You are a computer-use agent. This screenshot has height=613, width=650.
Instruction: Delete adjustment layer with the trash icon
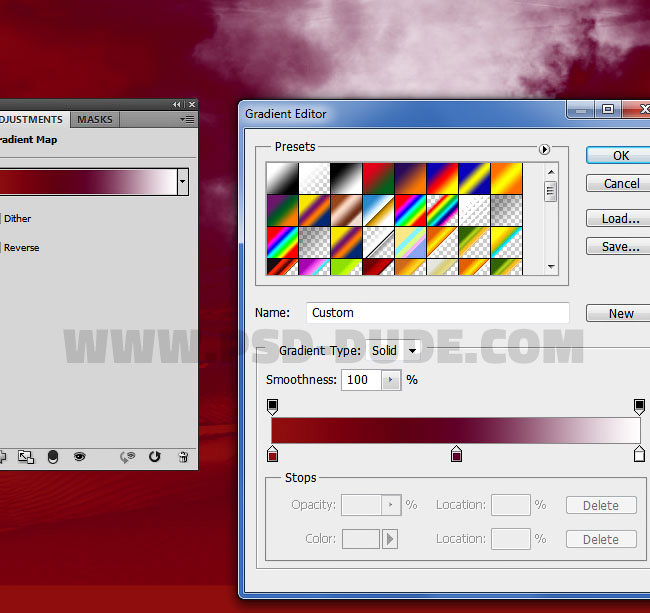tap(183, 457)
